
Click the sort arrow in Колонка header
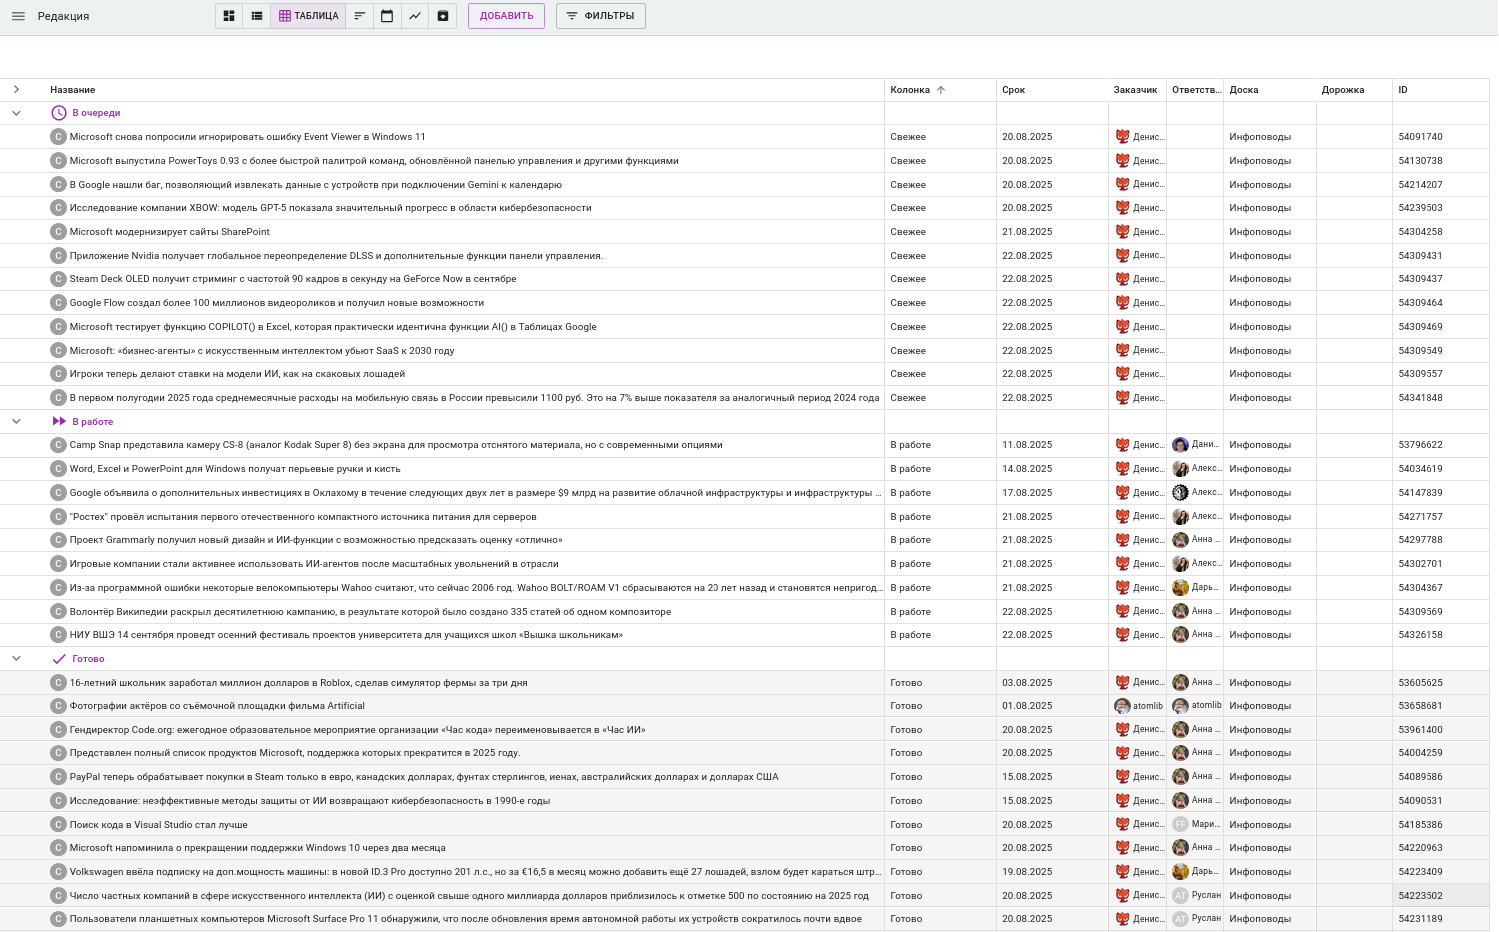[941, 90]
